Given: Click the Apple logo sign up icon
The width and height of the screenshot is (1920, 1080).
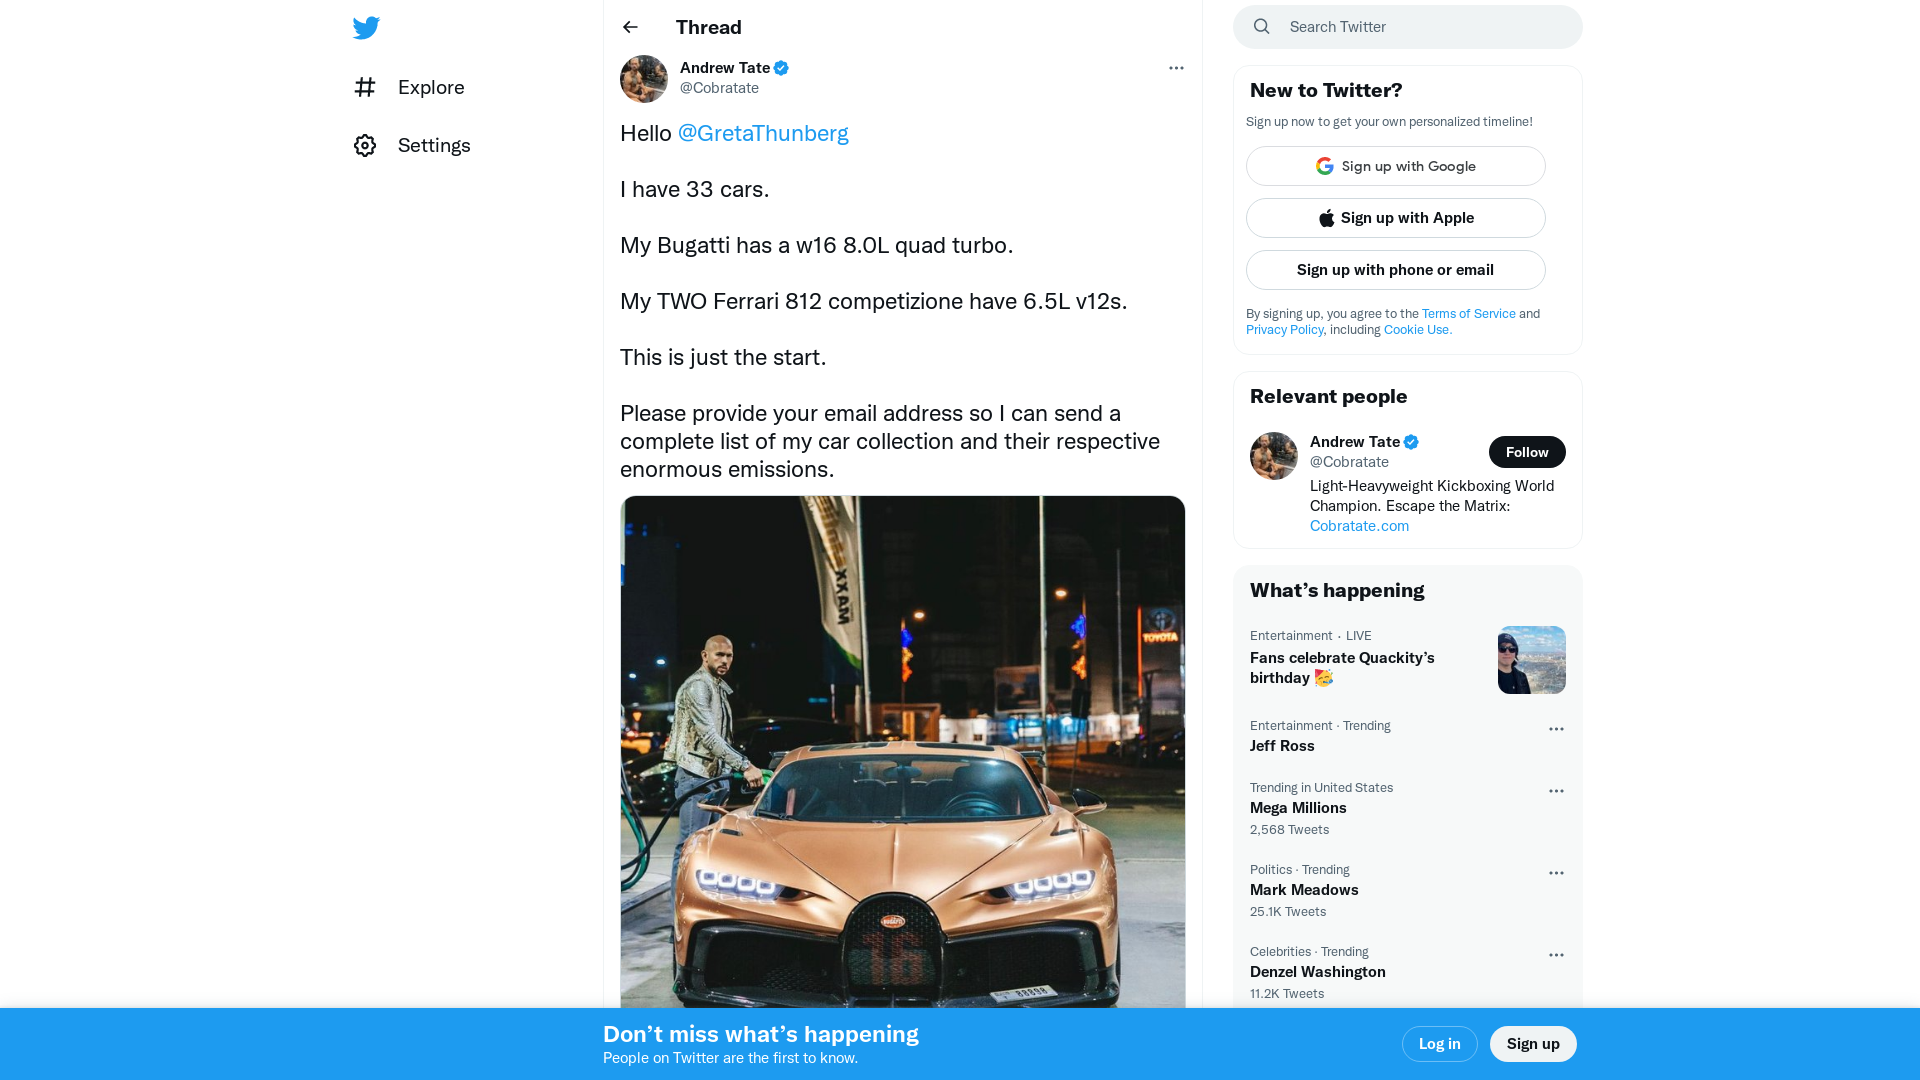Looking at the screenshot, I should click(x=1327, y=218).
